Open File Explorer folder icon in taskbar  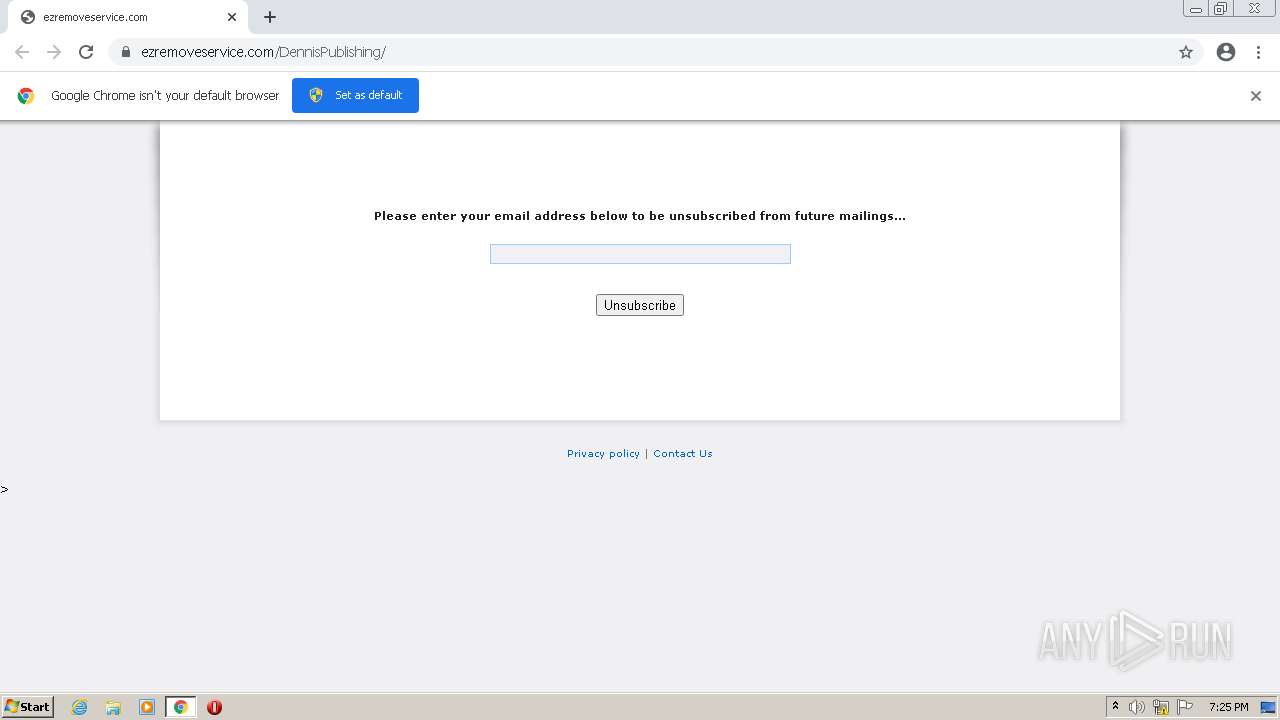click(x=113, y=707)
